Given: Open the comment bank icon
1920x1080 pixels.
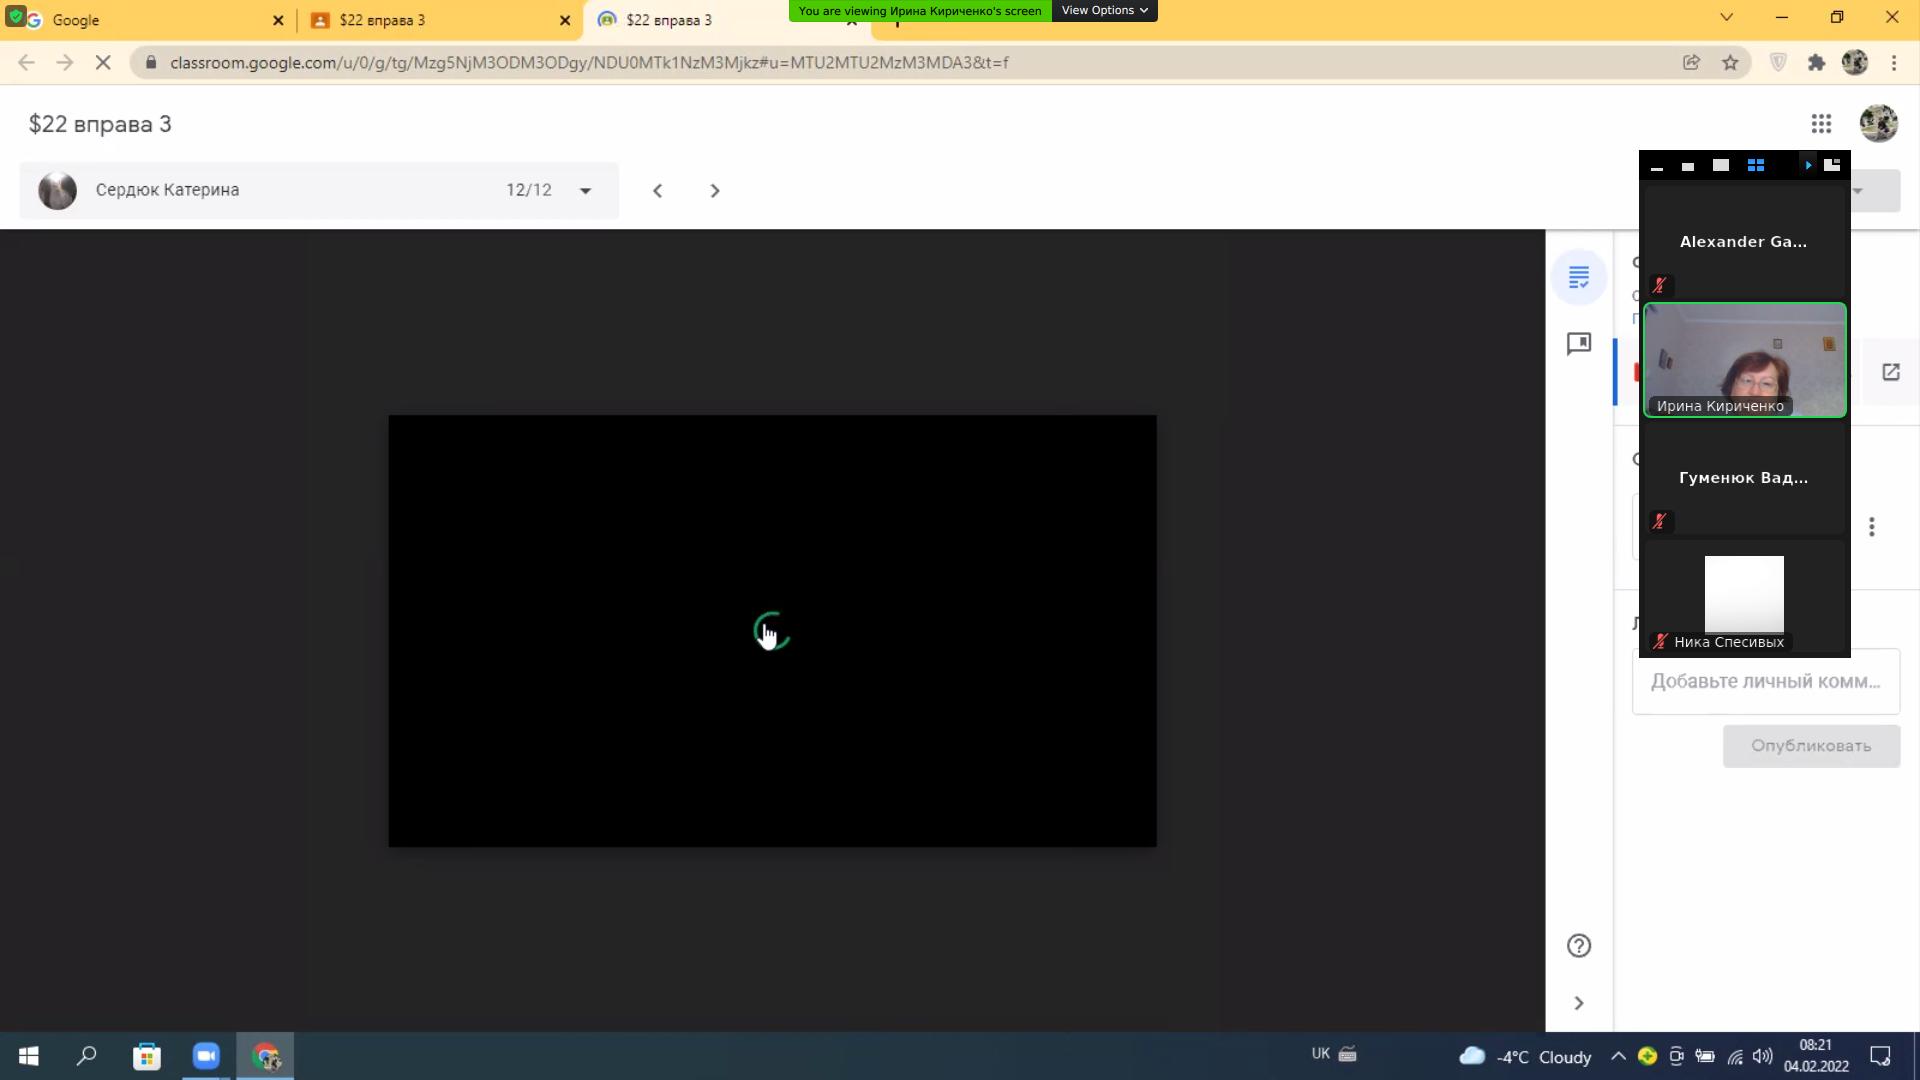Looking at the screenshot, I should coord(1579,344).
